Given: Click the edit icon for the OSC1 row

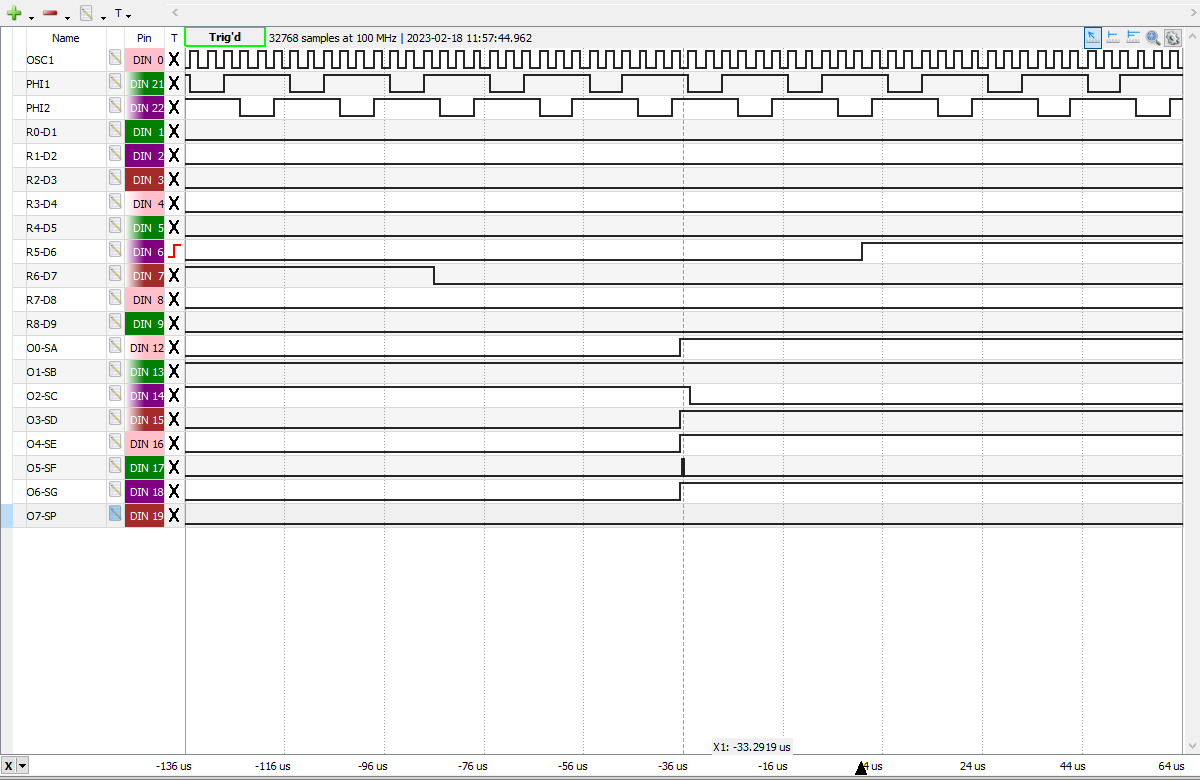Looking at the screenshot, I should click(116, 60).
